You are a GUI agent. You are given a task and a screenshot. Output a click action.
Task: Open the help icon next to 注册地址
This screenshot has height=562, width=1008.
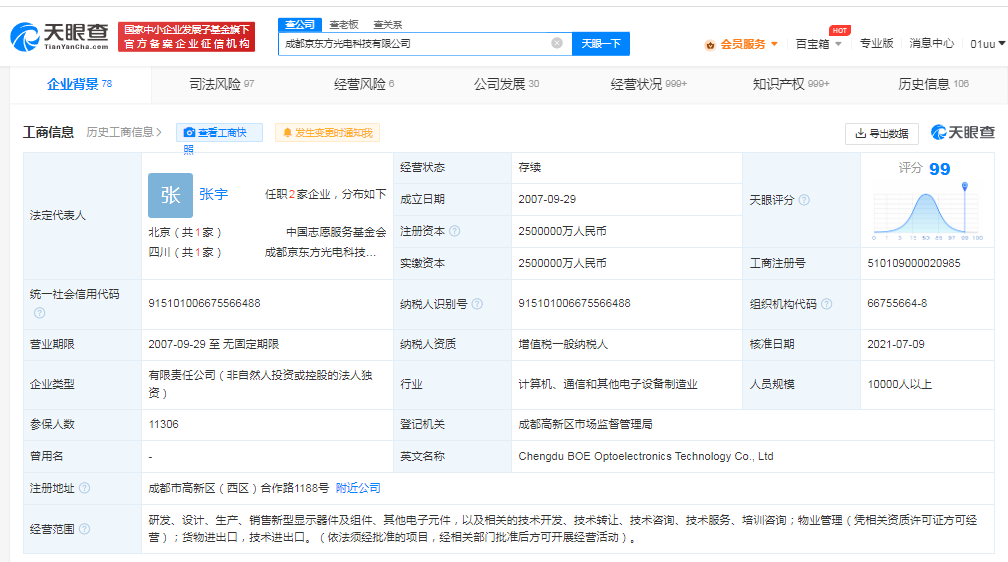(84, 488)
